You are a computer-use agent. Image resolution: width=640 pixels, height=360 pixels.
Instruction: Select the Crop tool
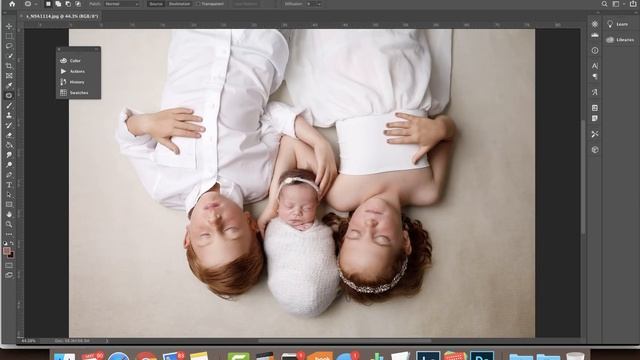(9, 66)
